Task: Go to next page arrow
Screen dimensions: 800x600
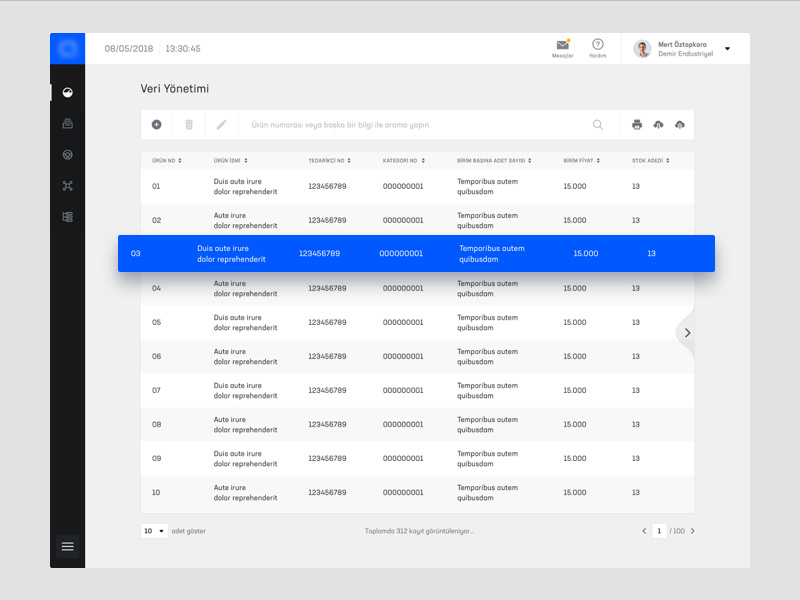Action: click(x=692, y=531)
